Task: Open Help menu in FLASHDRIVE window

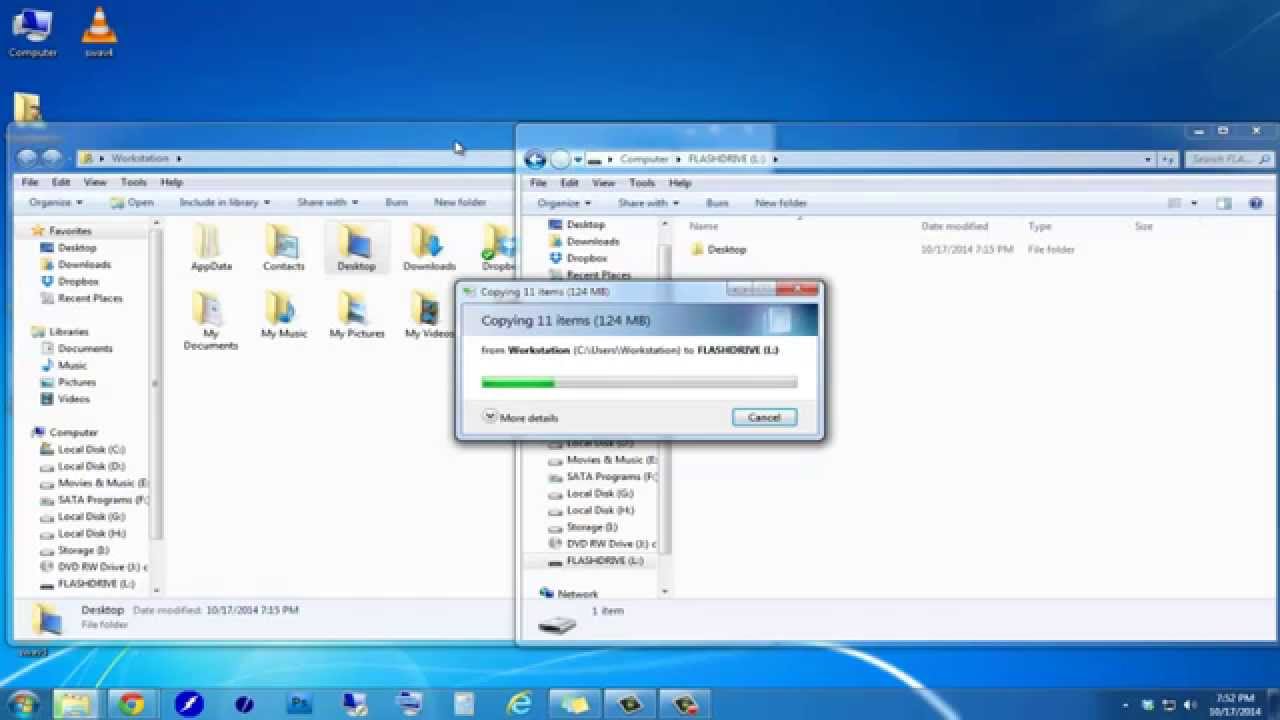Action: click(680, 183)
